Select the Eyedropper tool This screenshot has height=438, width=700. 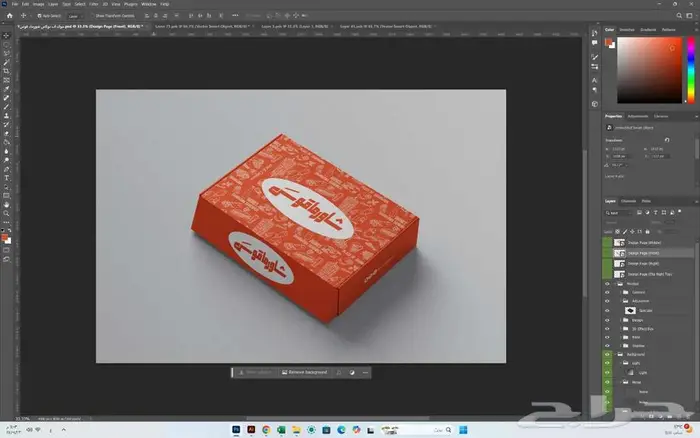coord(6,89)
